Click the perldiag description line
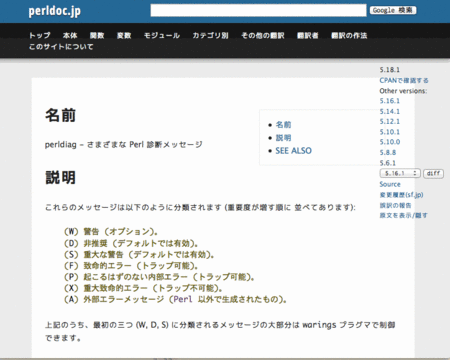 click(x=123, y=145)
